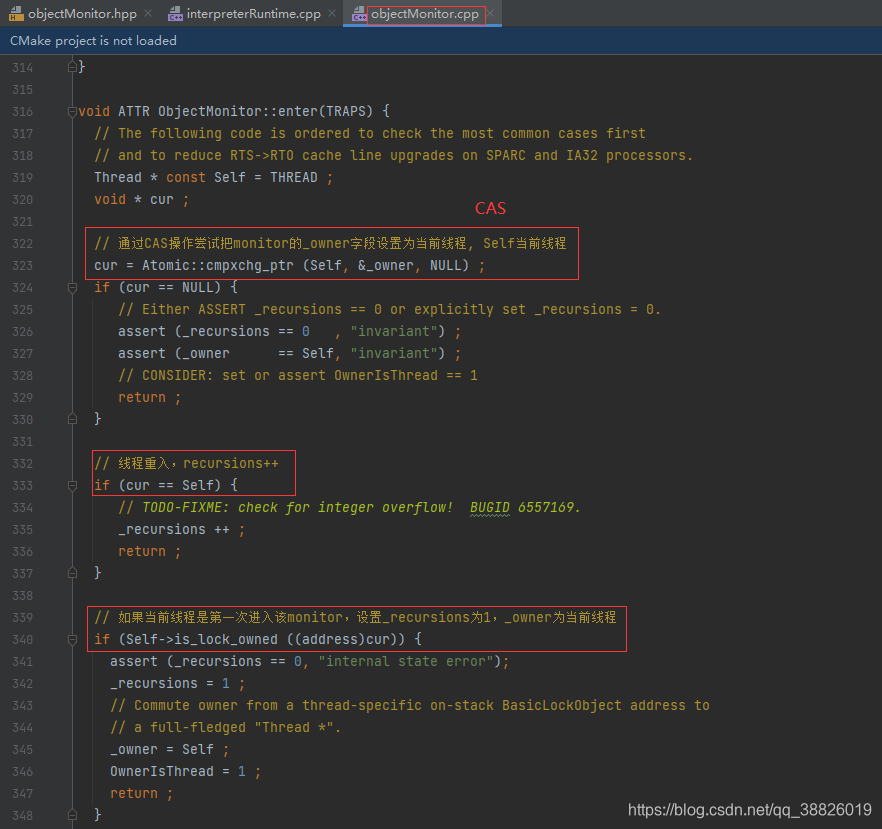Close the interpreterRuntime.cpp tab

(x=332, y=13)
